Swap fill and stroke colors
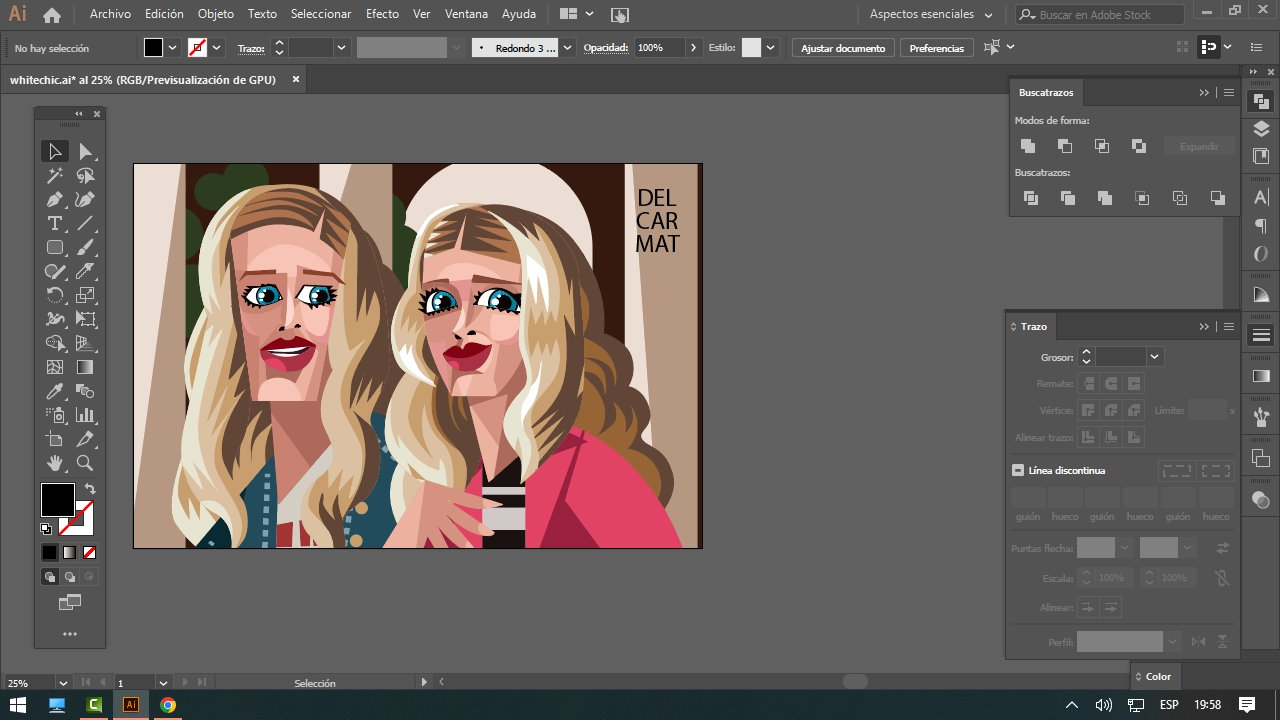The height and width of the screenshot is (720, 1280). click(89, 488)
